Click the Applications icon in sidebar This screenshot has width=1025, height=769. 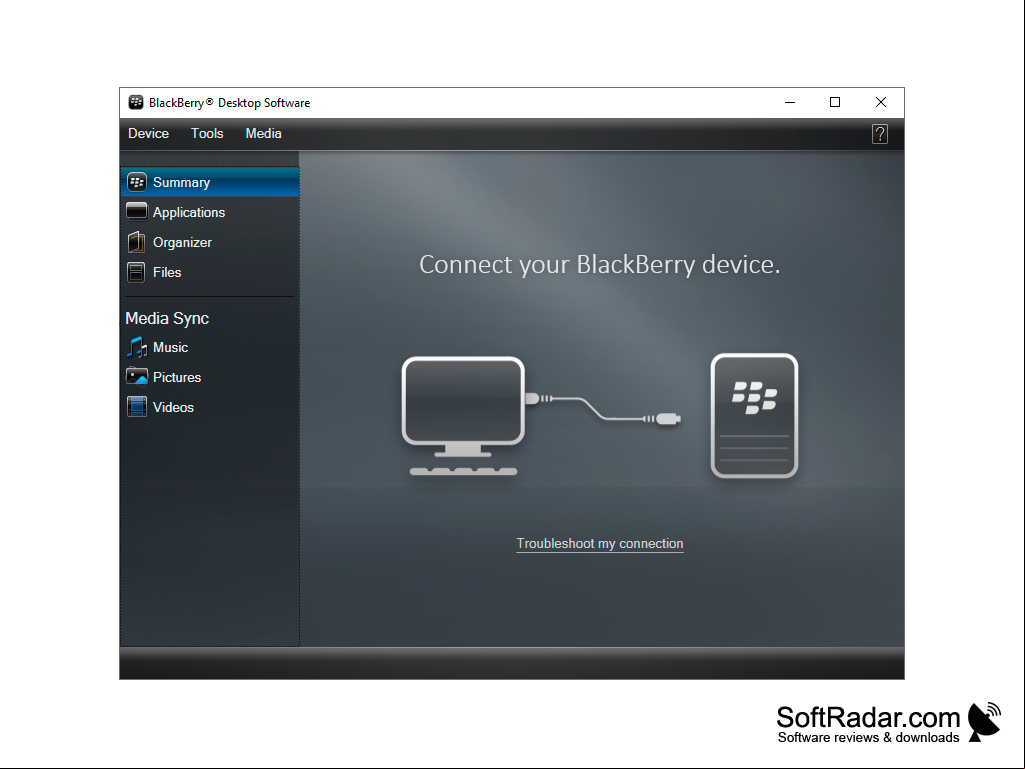tap(137, 211)
